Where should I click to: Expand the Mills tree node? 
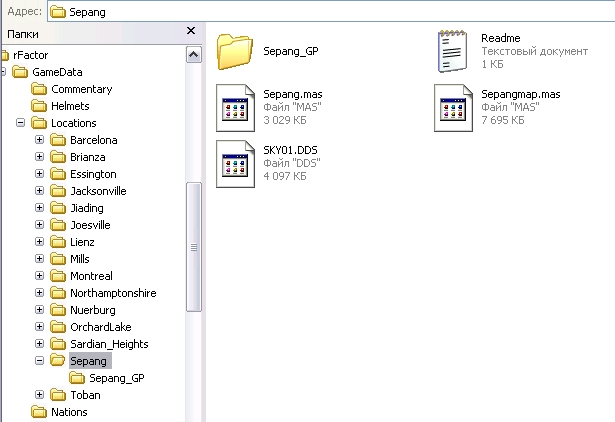pos(39,258)
